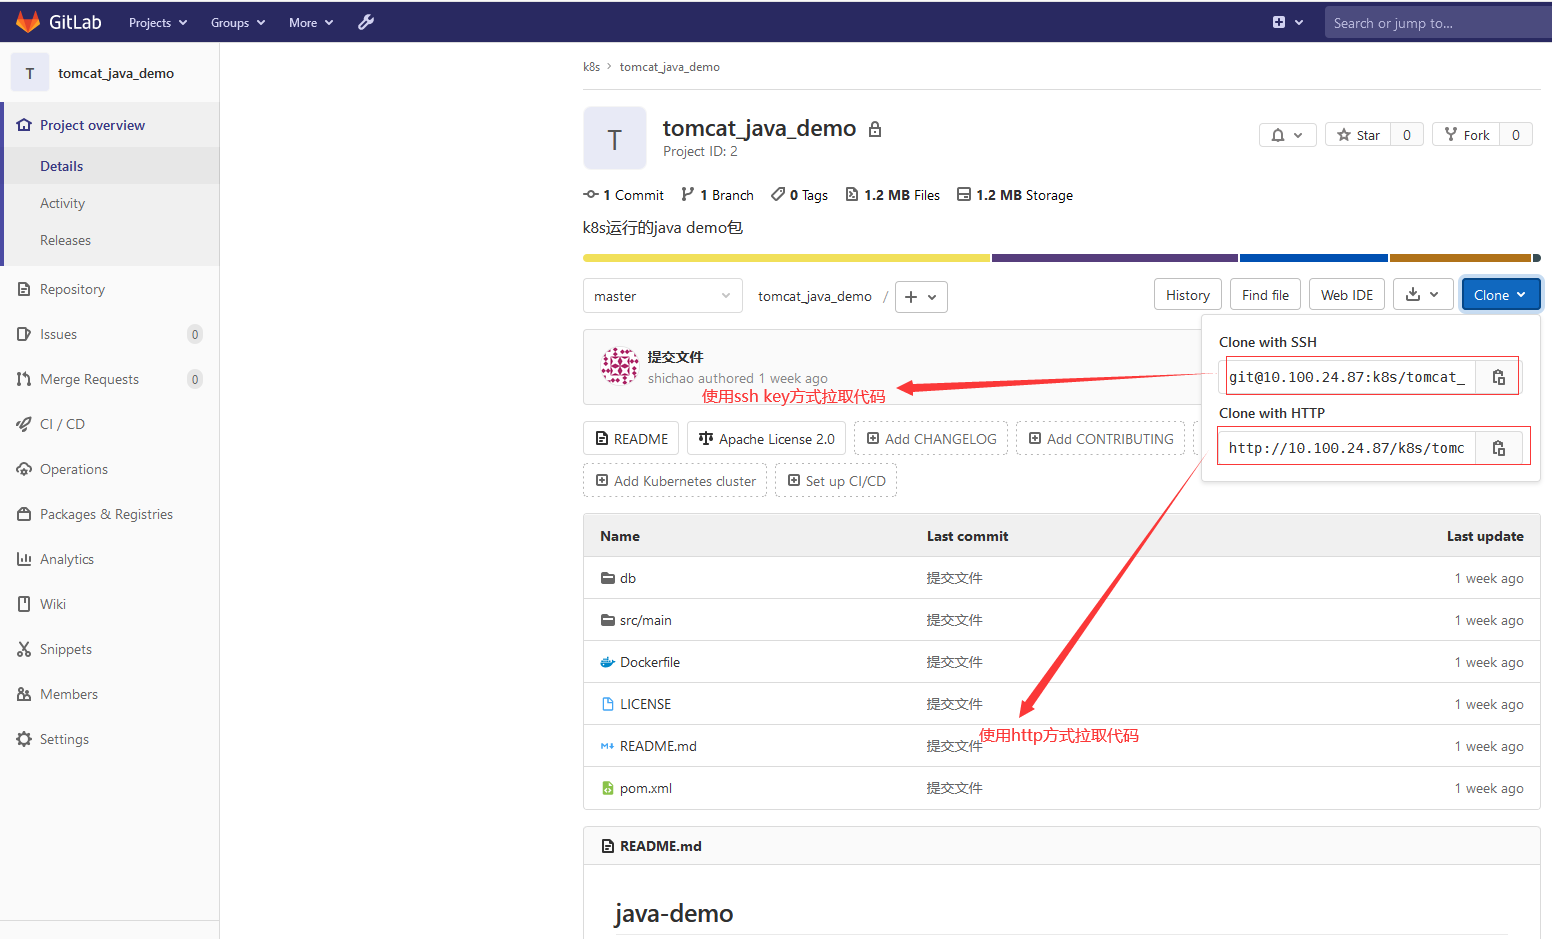Click the yellow language bar segment

click(x=786, y=258)
